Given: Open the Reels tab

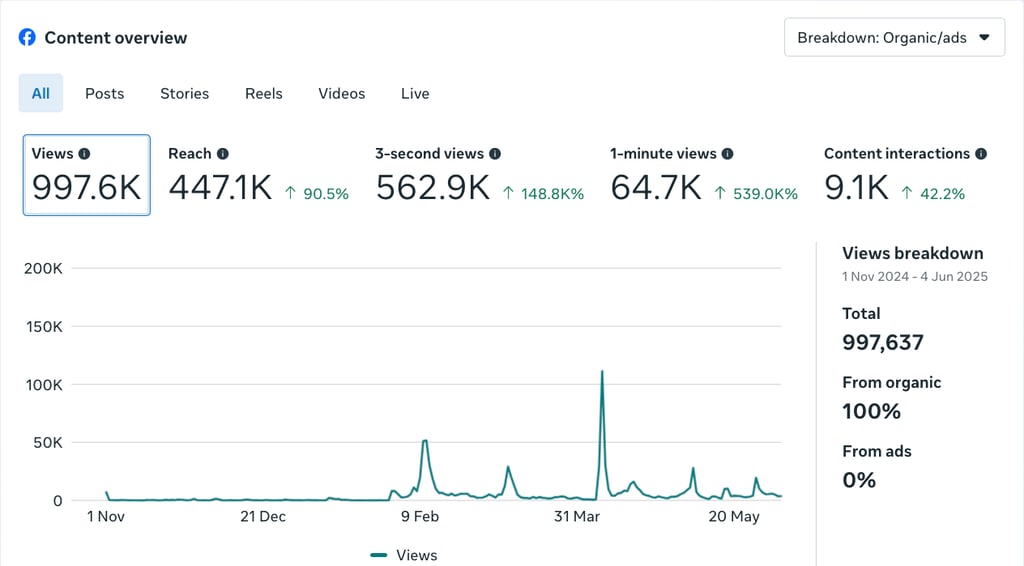Looking at the screenshot, I should point(264,93).
